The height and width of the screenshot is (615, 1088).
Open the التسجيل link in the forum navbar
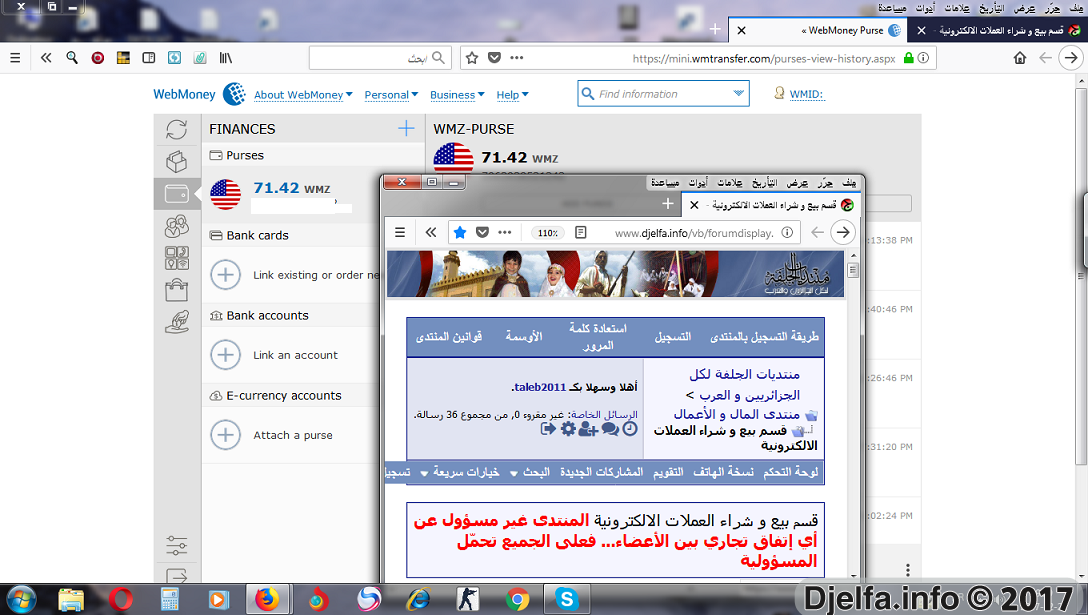673,337
